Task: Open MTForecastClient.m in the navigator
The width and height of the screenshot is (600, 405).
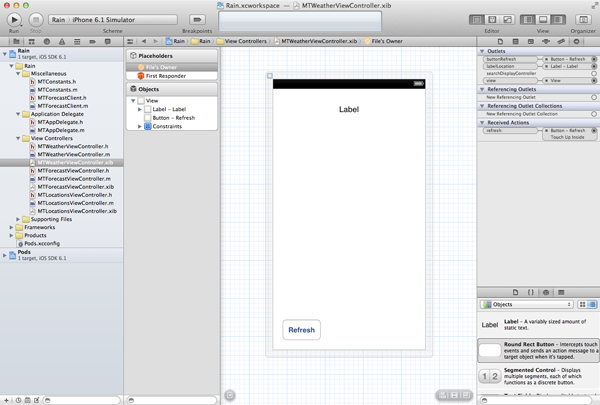Action: pos(63,106)
